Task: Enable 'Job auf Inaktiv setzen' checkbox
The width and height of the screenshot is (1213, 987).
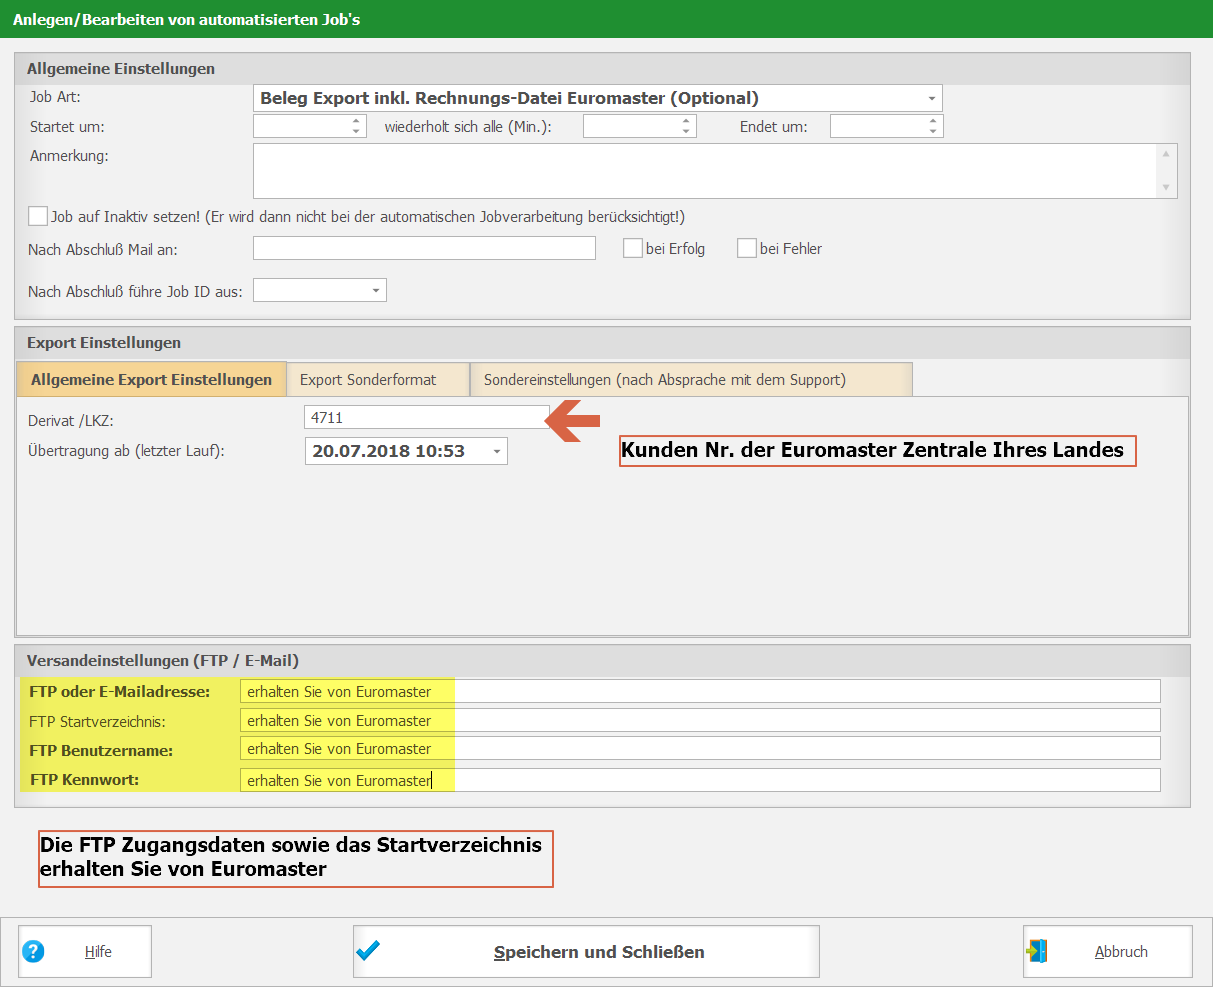Action: (x=38, y=216)
